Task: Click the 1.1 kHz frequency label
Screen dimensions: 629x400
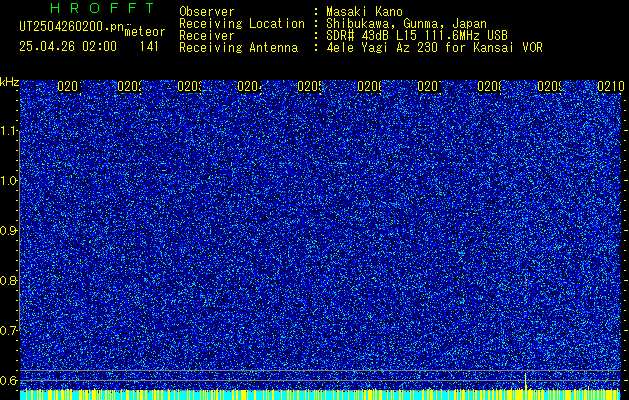Action: pyautogui.click(x=9, y=131)
